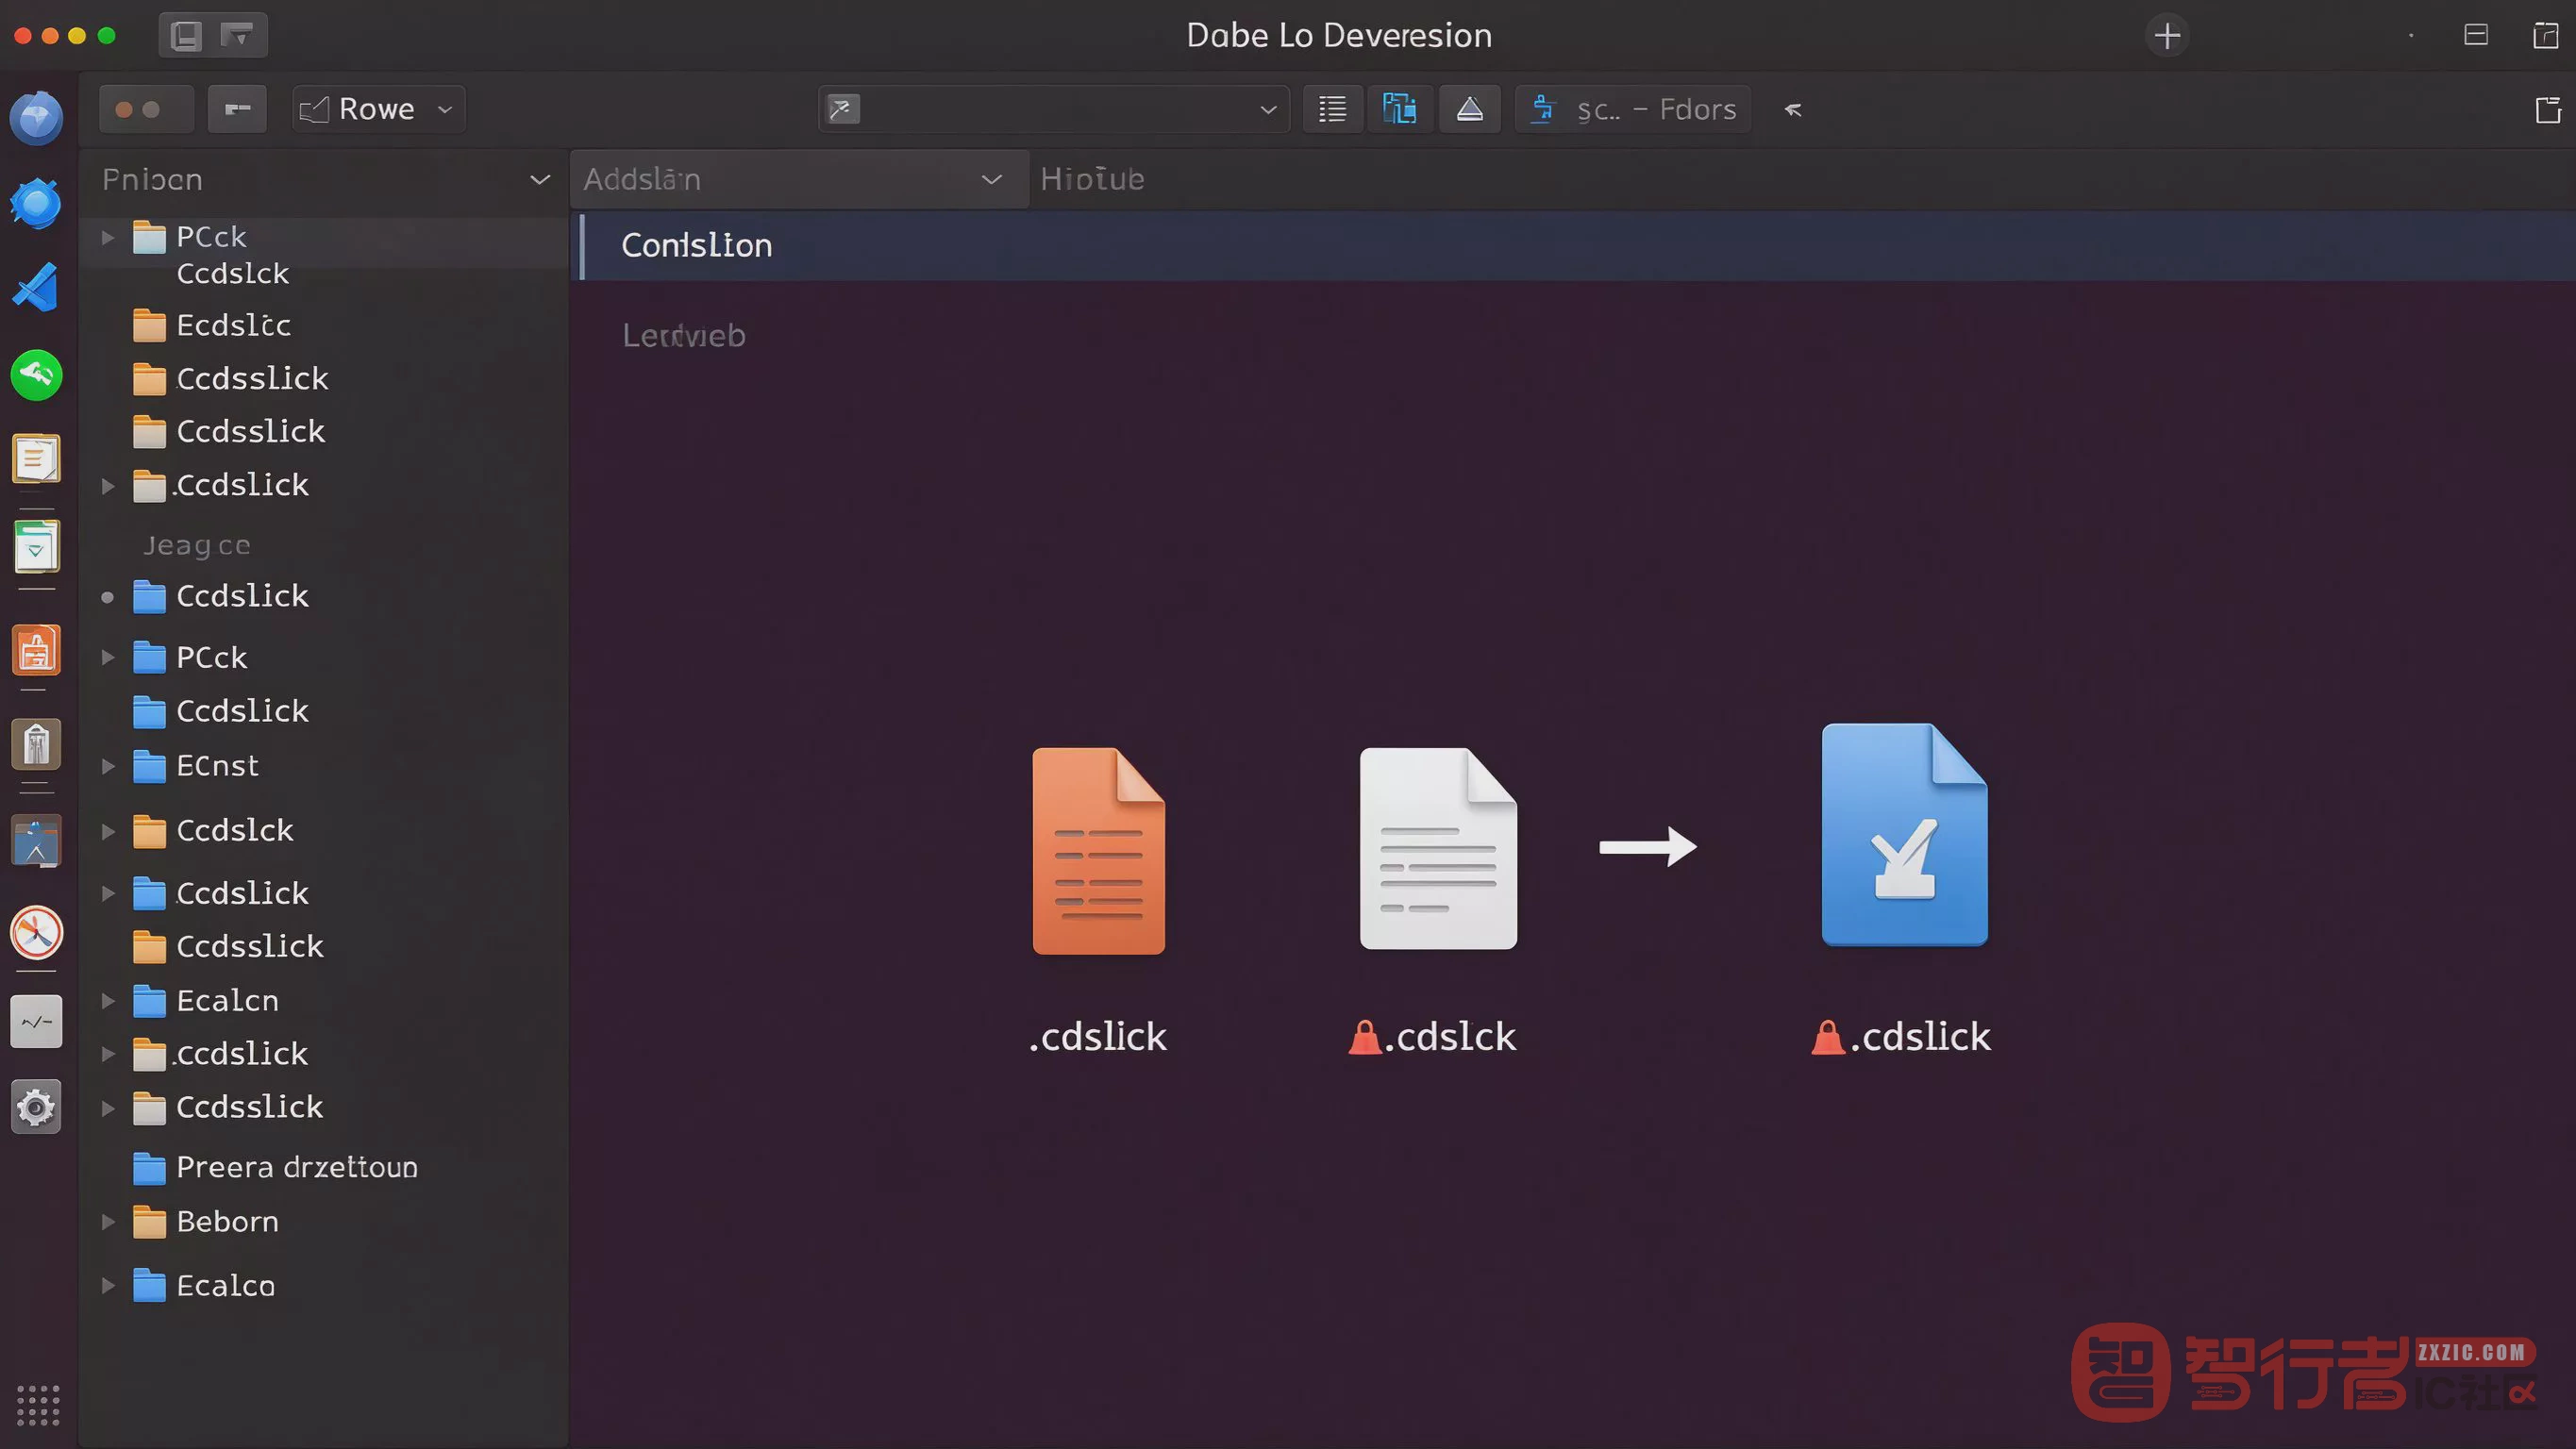This screenshot has width=2576, height=1449.
Task: Expand the toolbar search field dropdown arrow
Action: pyautogui.click(x=1267, y=110)
